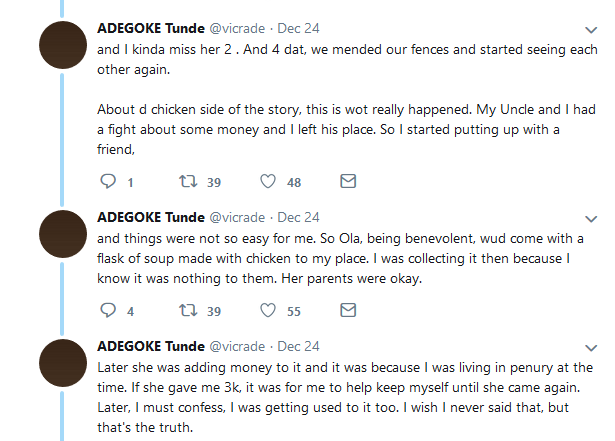615x441 pixels.
Task: Open the Dec 24 timestamp of the third tweet
Action: pos(298,347)
